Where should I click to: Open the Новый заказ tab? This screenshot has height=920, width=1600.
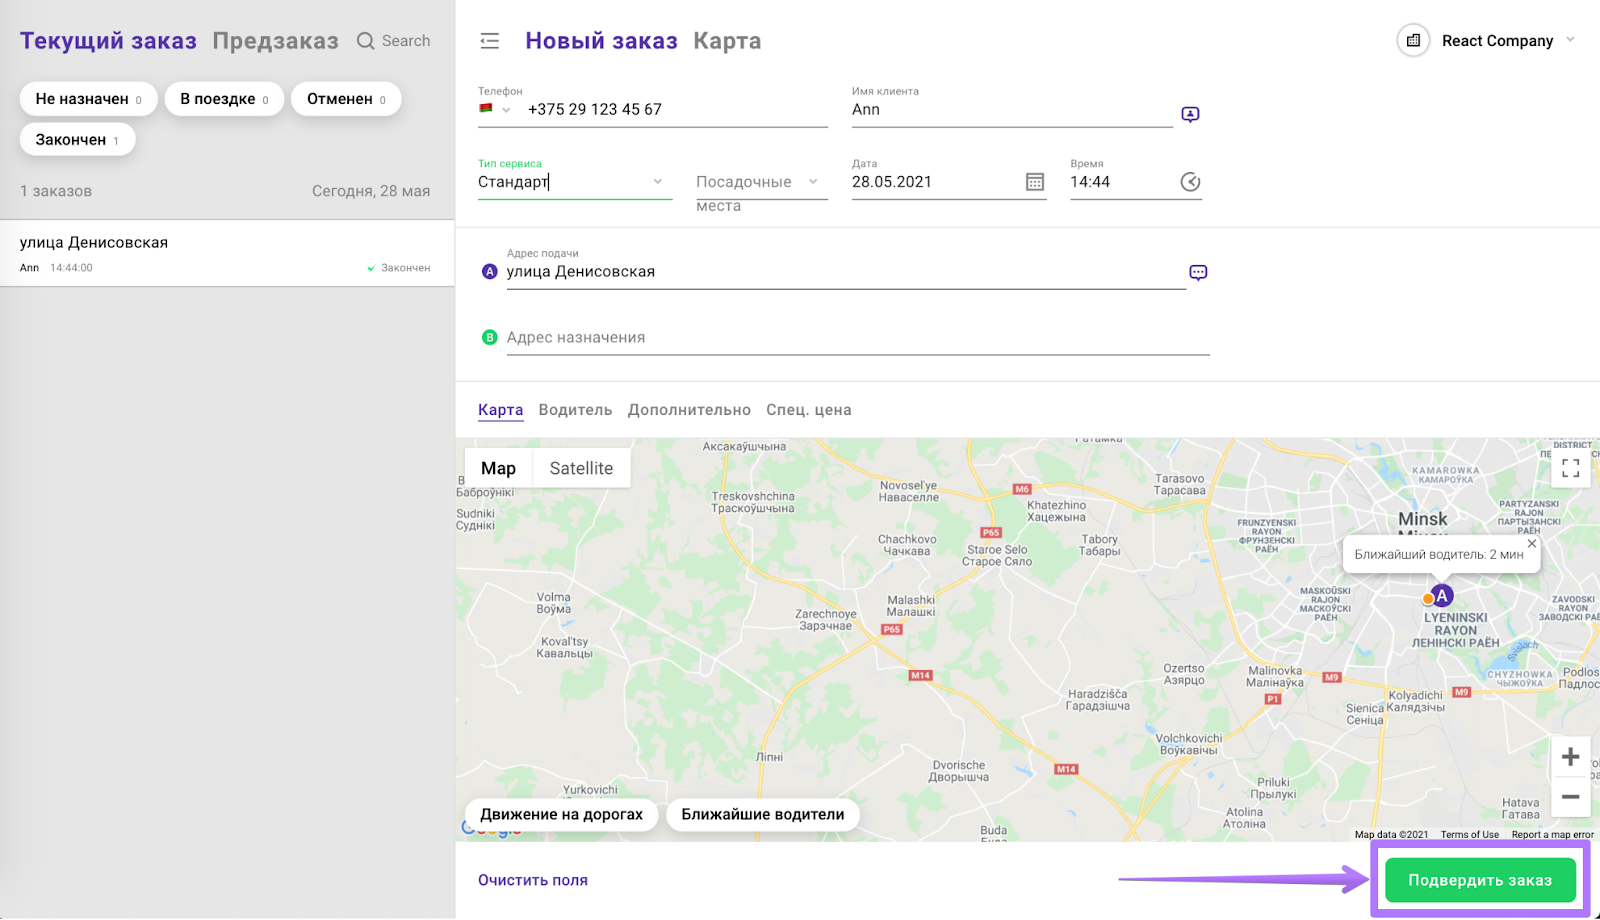point(601,41)
